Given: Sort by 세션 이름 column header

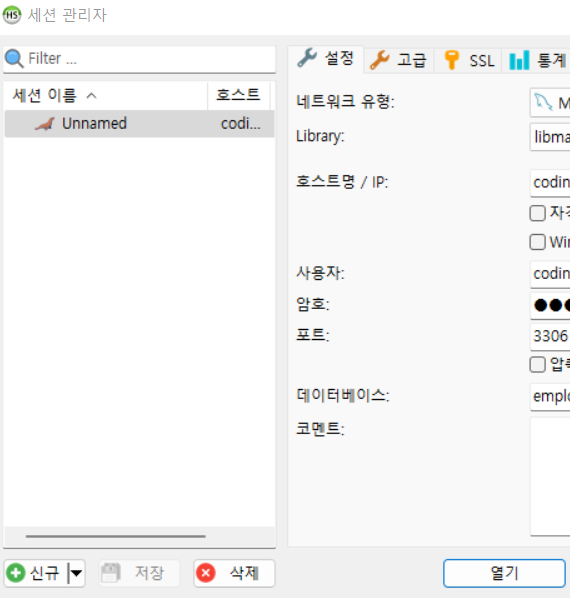Looking at the screenshot, I should coord(105,95).
